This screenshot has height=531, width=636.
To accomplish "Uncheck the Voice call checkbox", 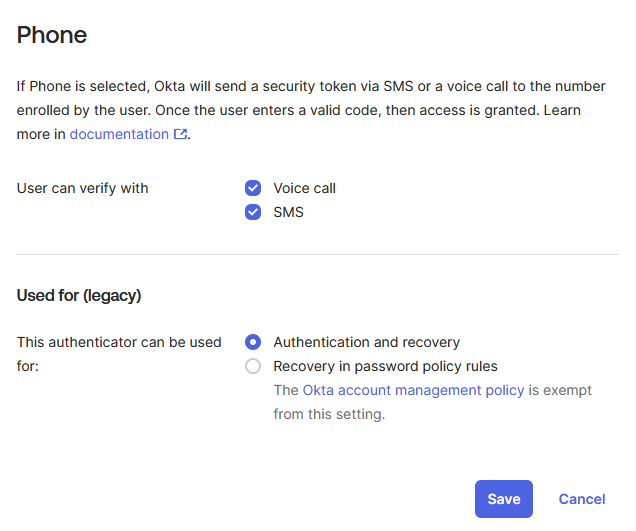I will [x=253, y=188].
